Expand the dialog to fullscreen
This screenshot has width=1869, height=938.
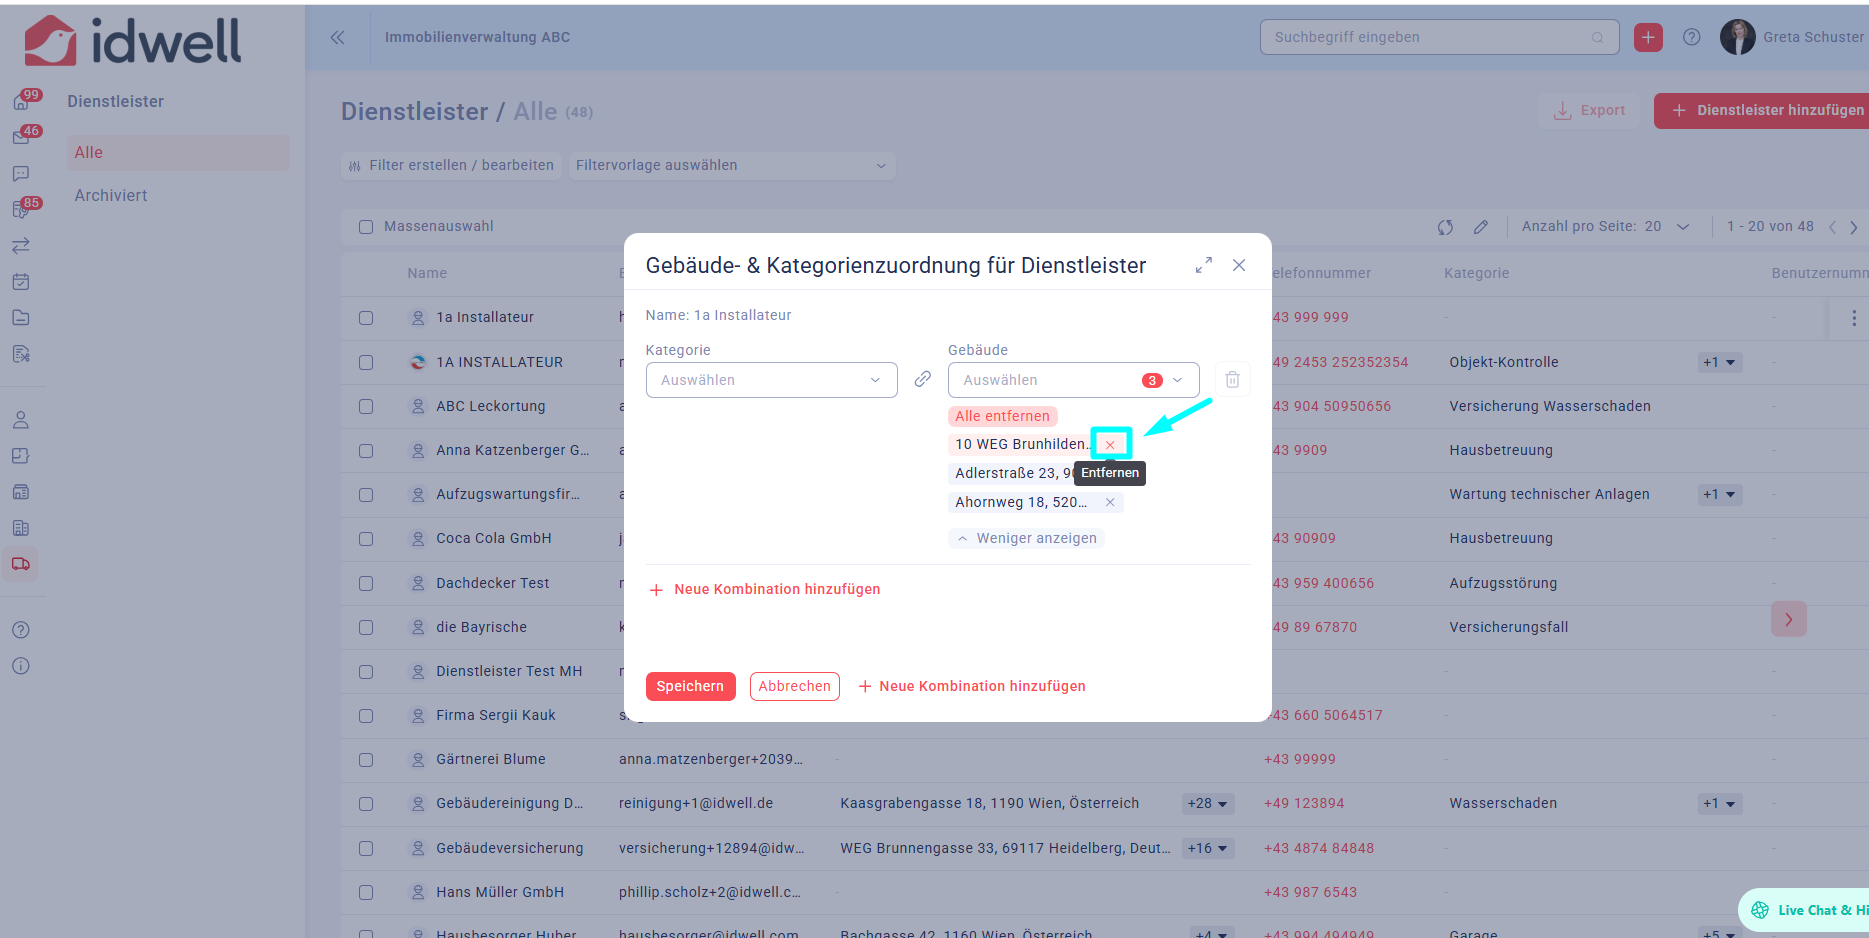1204,265
